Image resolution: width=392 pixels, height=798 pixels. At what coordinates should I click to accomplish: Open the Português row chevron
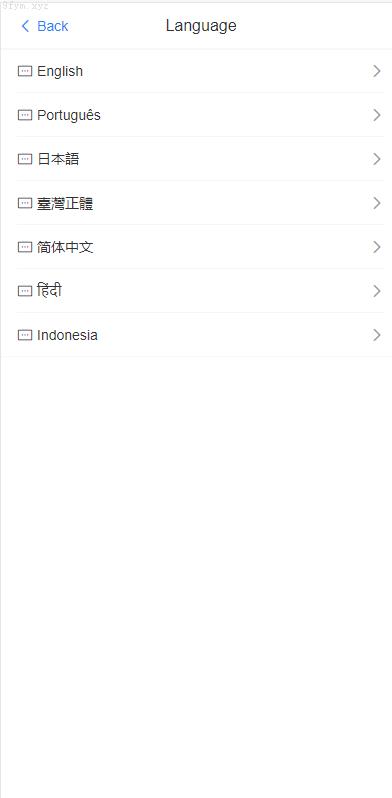(377, 115)
